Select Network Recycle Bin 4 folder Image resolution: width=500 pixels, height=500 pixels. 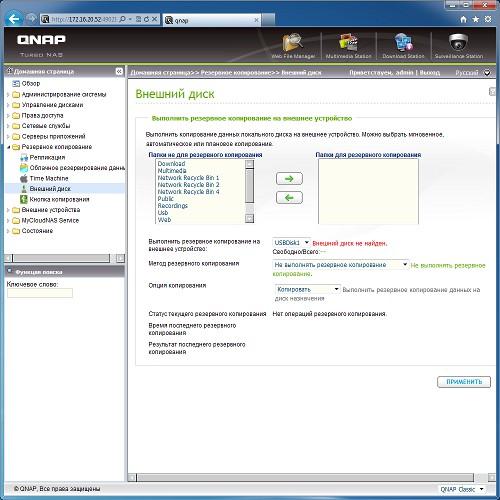188,192
